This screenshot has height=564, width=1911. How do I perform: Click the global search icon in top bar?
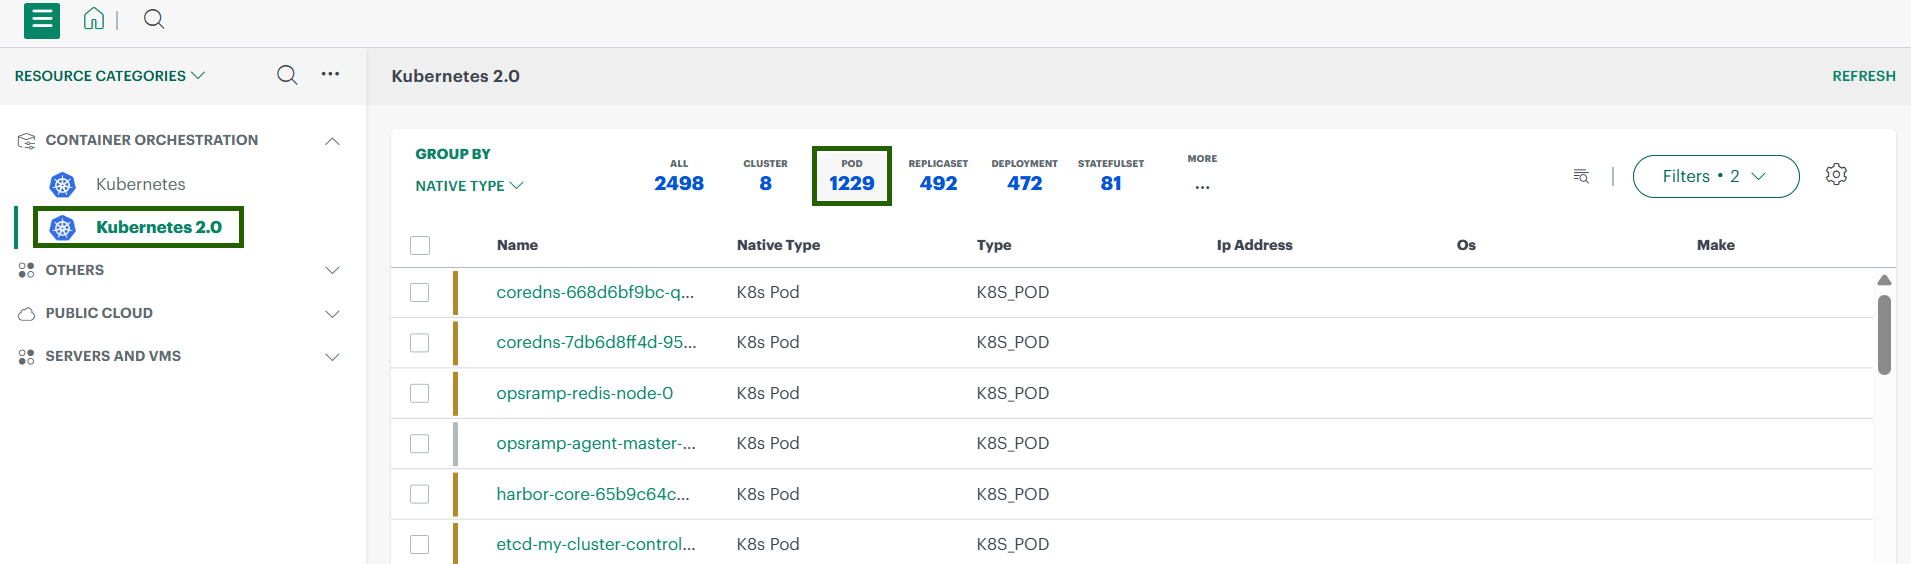tap(154, 19)
